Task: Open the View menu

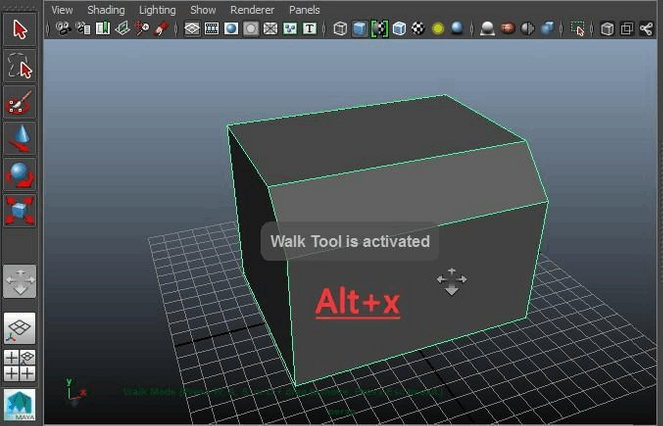Action: coord(62,10)
